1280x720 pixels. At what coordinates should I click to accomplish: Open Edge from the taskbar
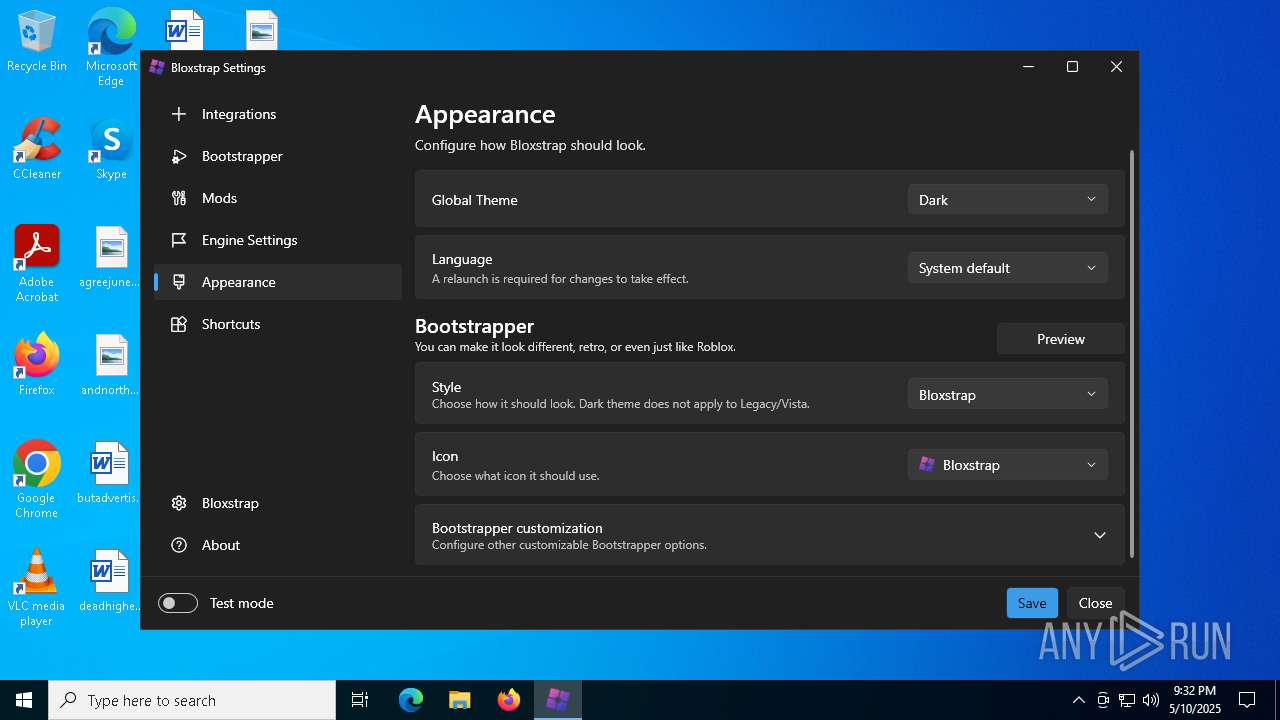pyautogui.click(x=411, y=700)
